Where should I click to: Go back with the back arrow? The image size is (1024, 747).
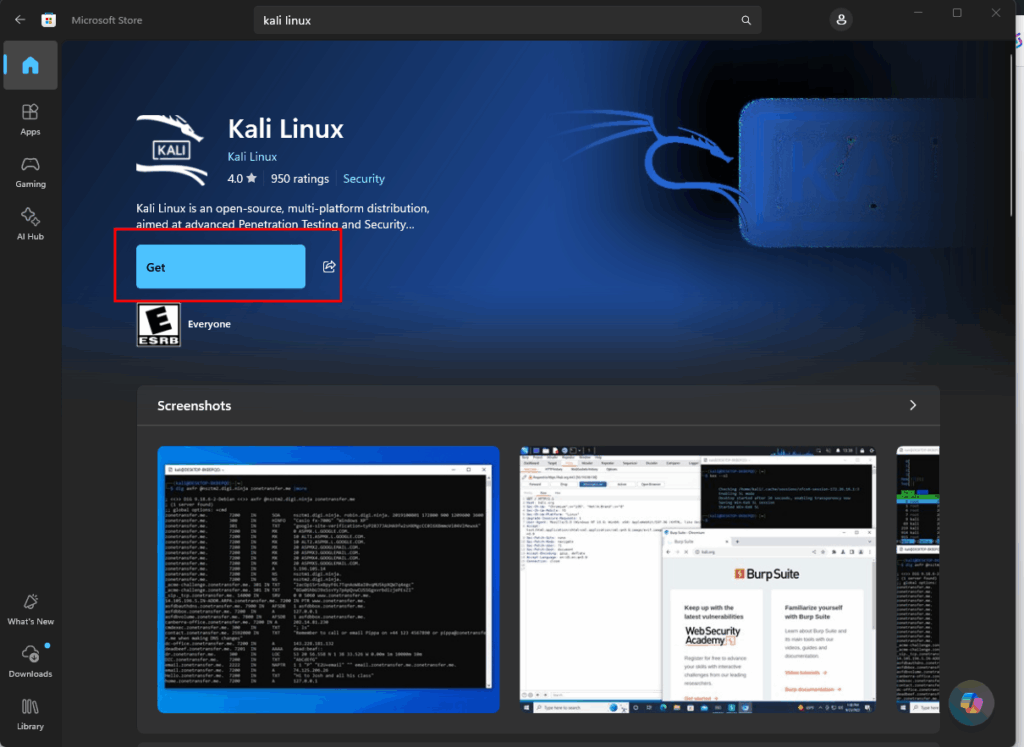click(20, 20)
